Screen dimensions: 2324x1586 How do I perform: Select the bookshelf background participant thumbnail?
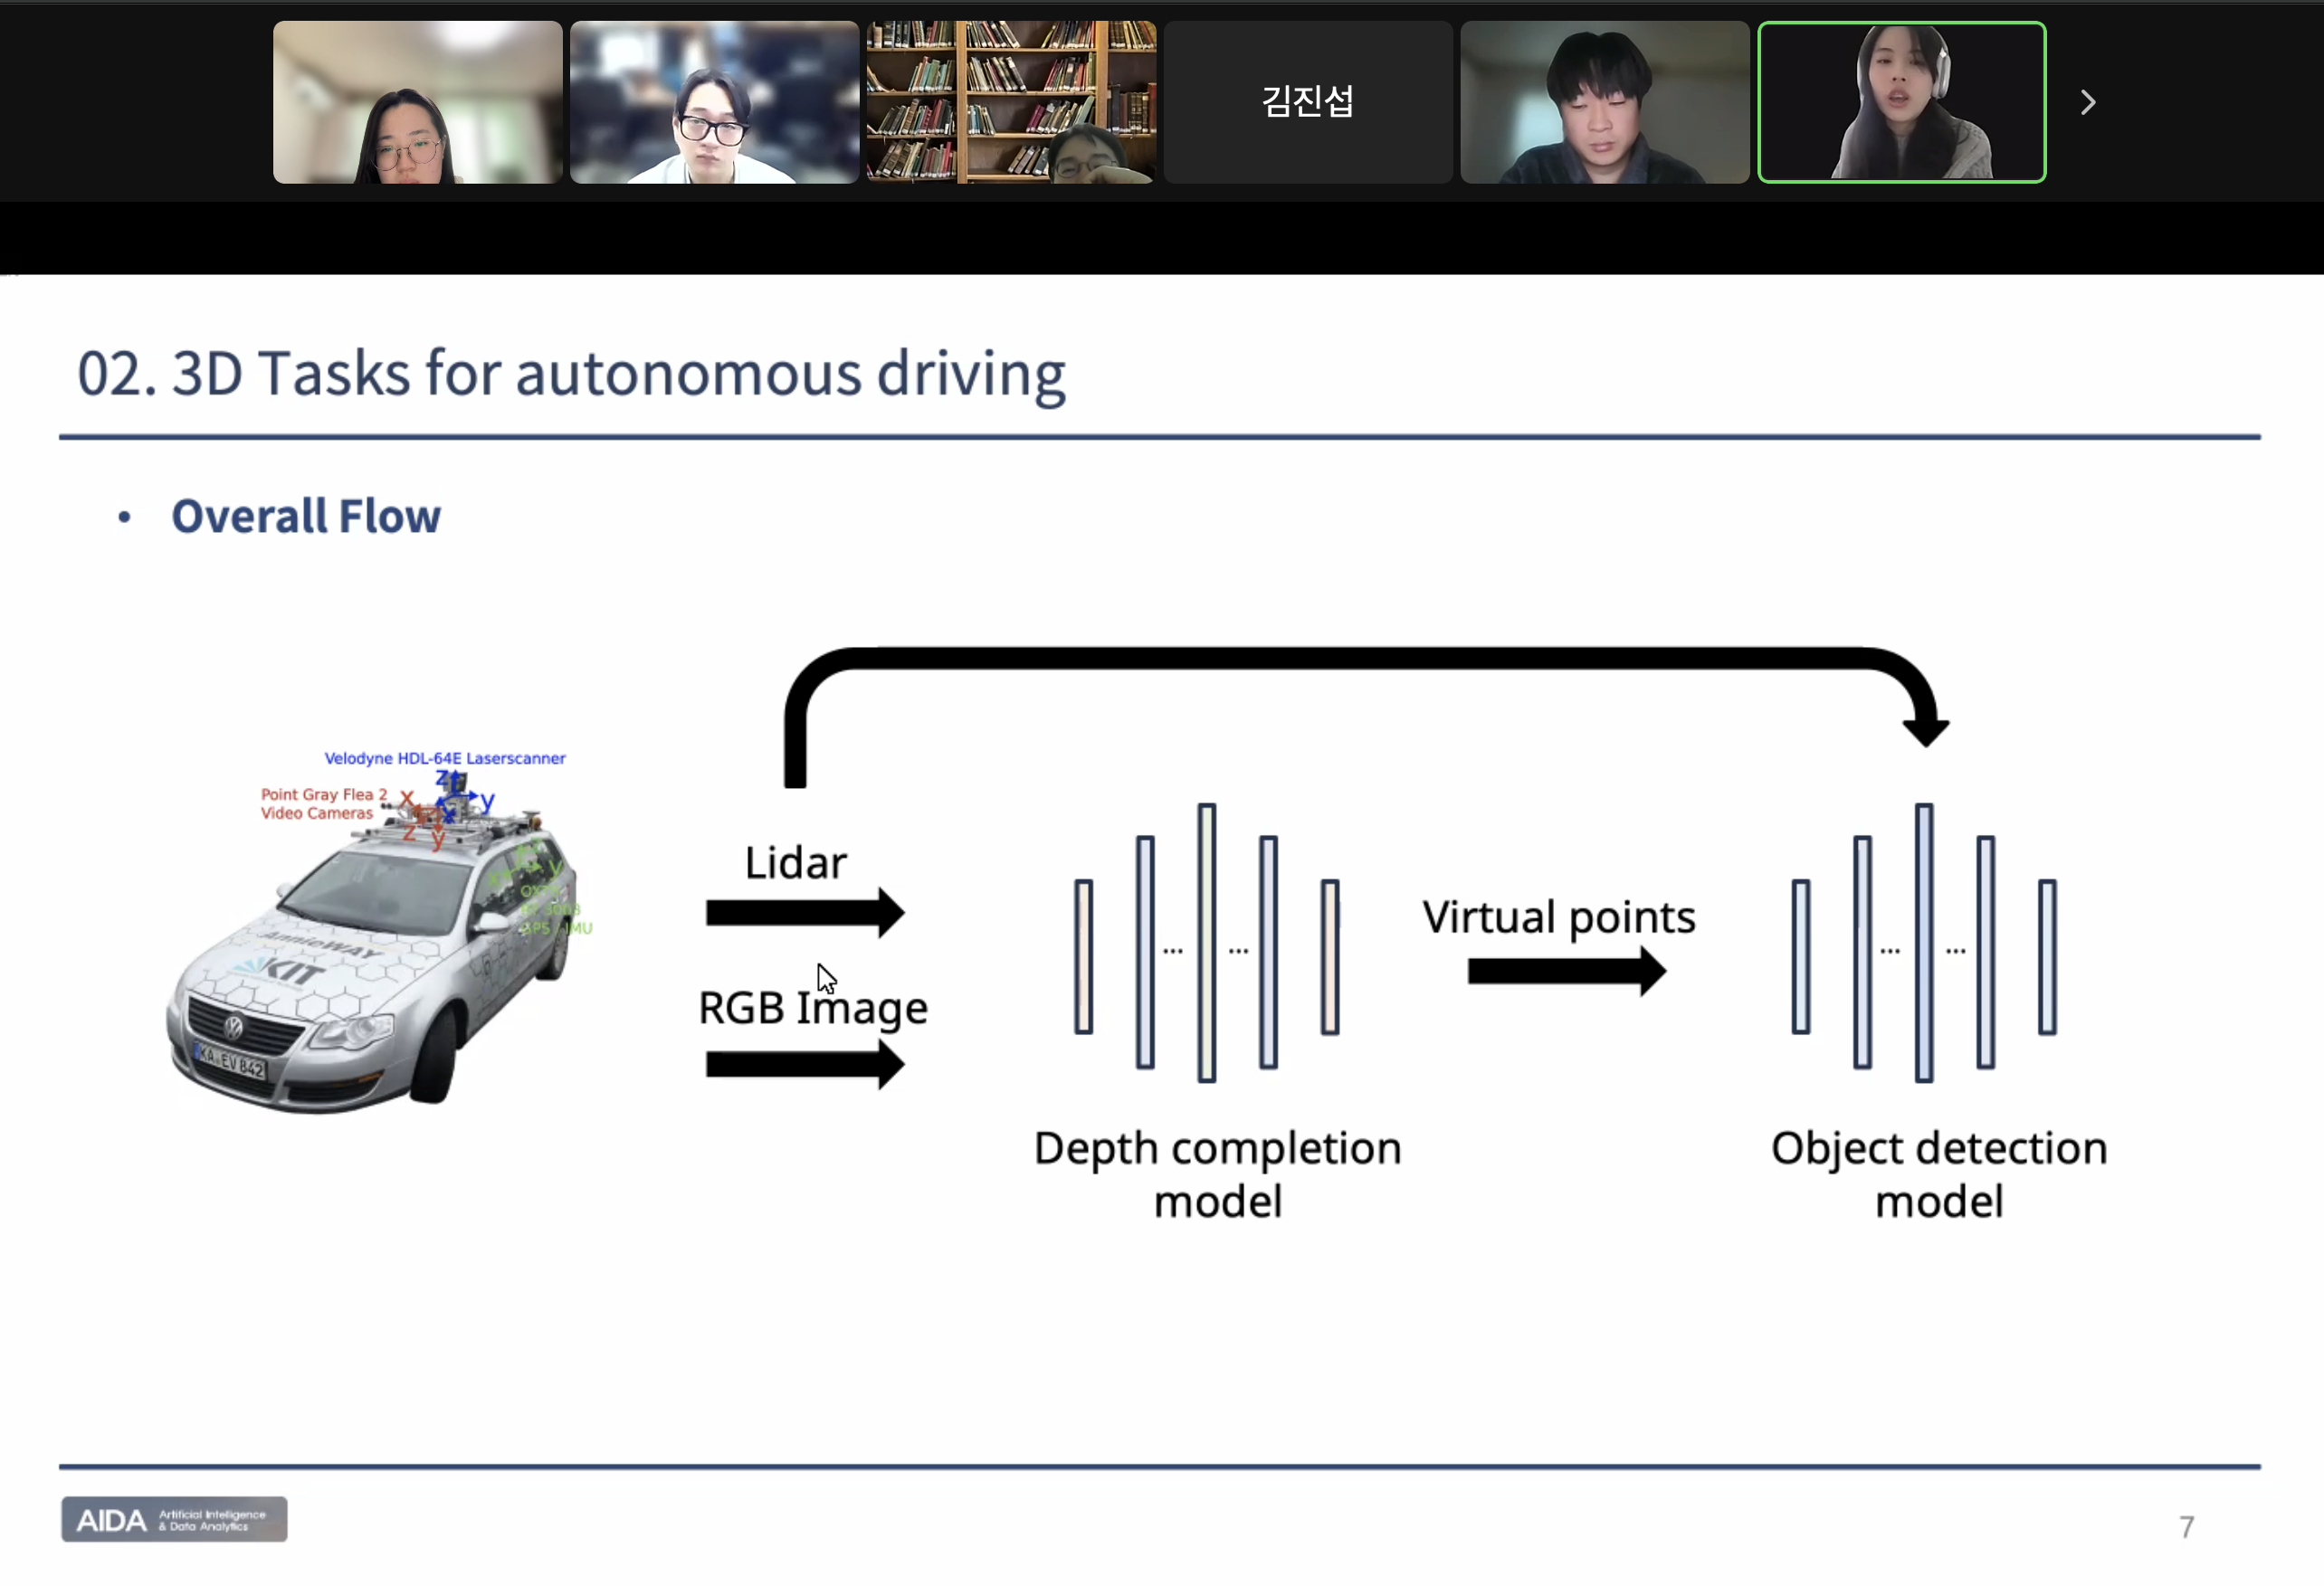(1010, 102)
